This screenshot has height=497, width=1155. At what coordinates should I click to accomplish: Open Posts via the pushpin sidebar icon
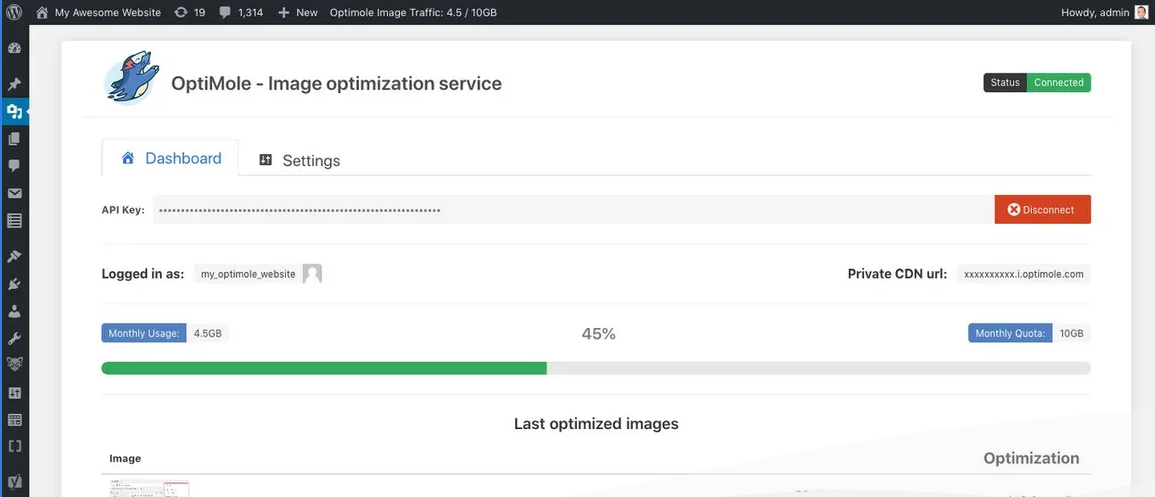(x=14, y=84)
